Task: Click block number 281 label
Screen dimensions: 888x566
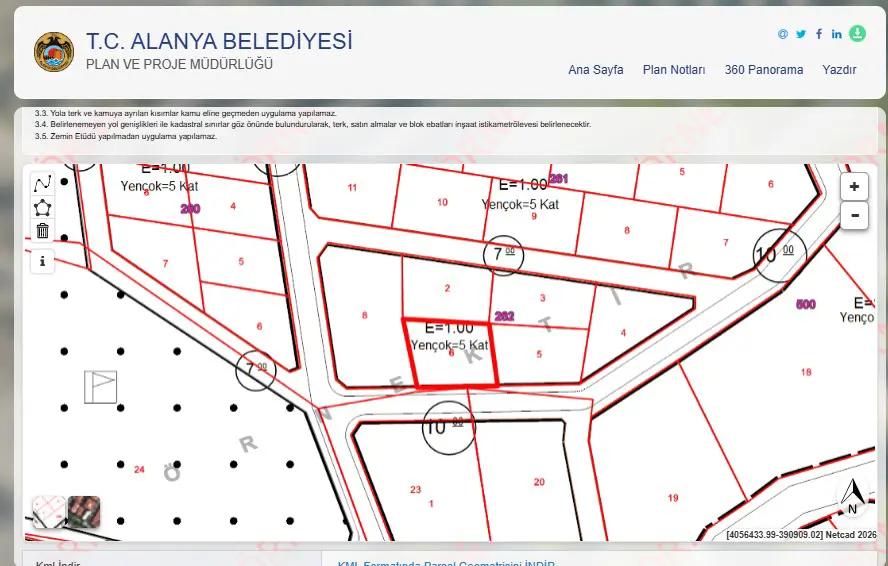Action: click(558, 178)
